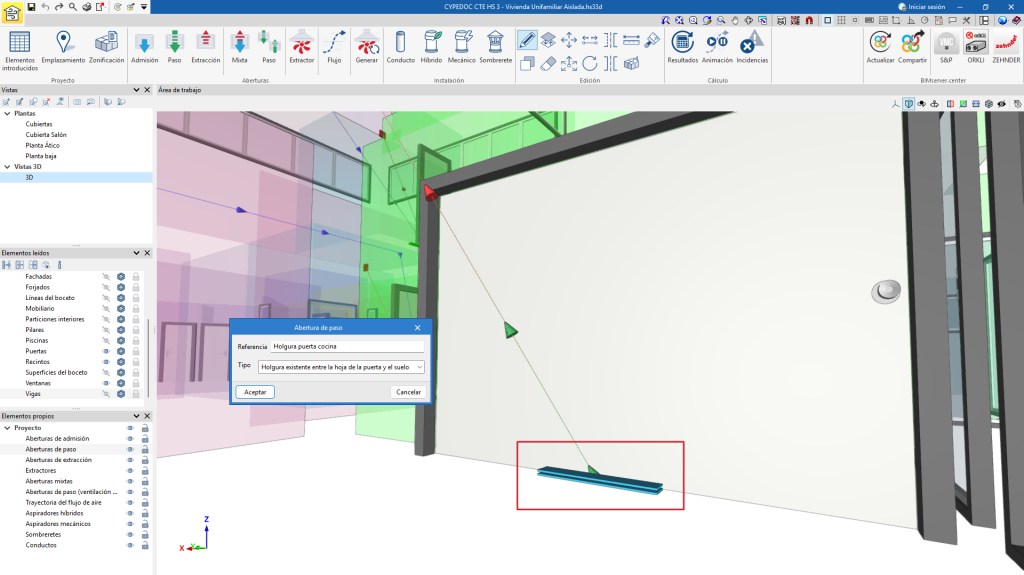Select the Mixta aperture tool
Screen dimensions: 1024x575
240,47
